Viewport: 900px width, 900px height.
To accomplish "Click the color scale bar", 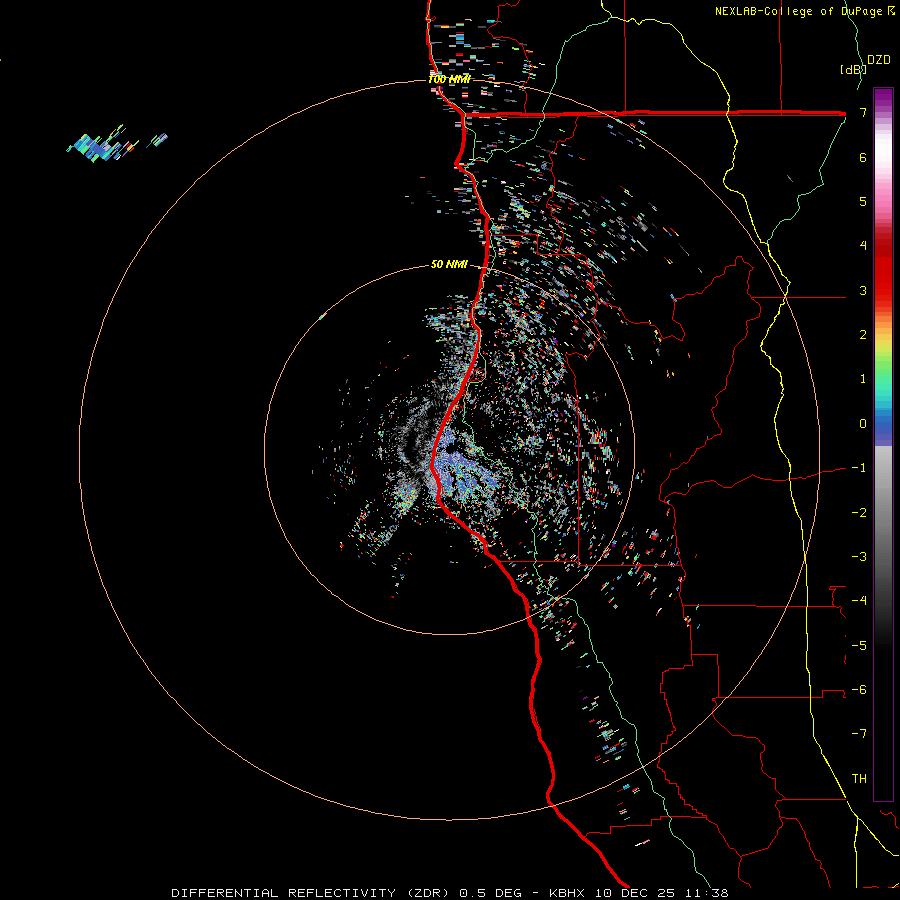I will coord(883,444).
